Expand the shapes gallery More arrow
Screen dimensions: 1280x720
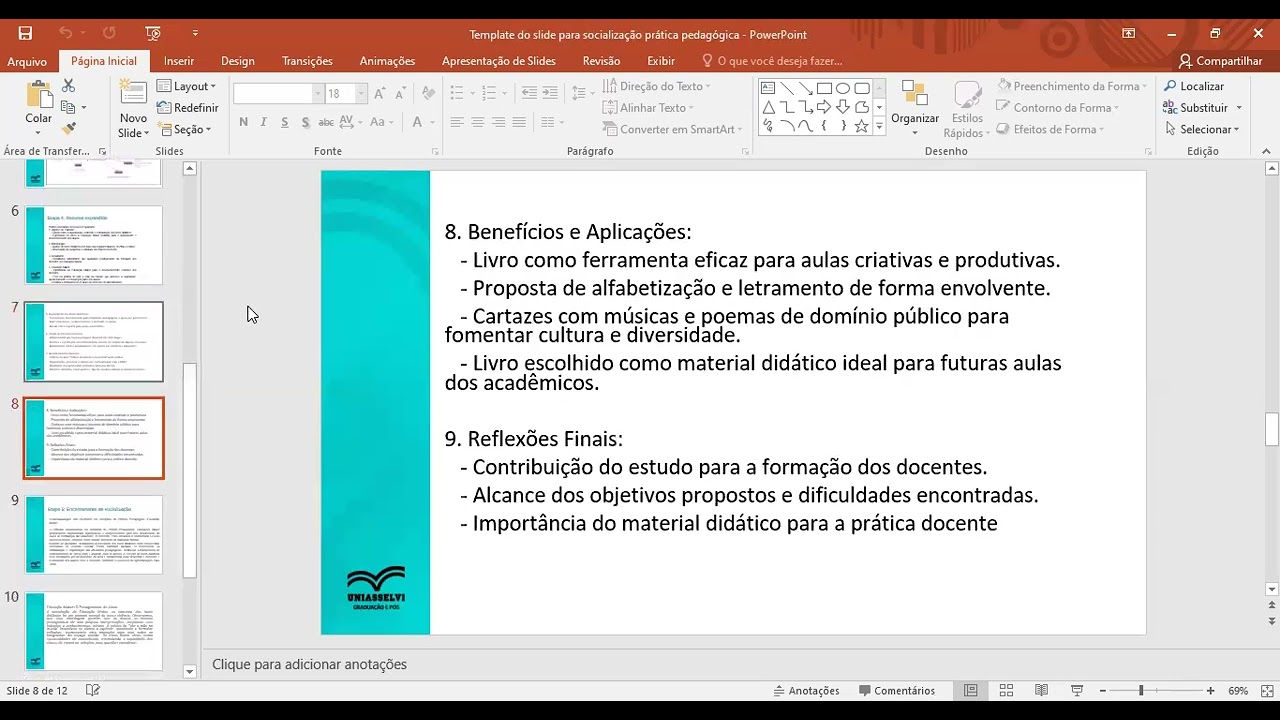click(880, 127)
